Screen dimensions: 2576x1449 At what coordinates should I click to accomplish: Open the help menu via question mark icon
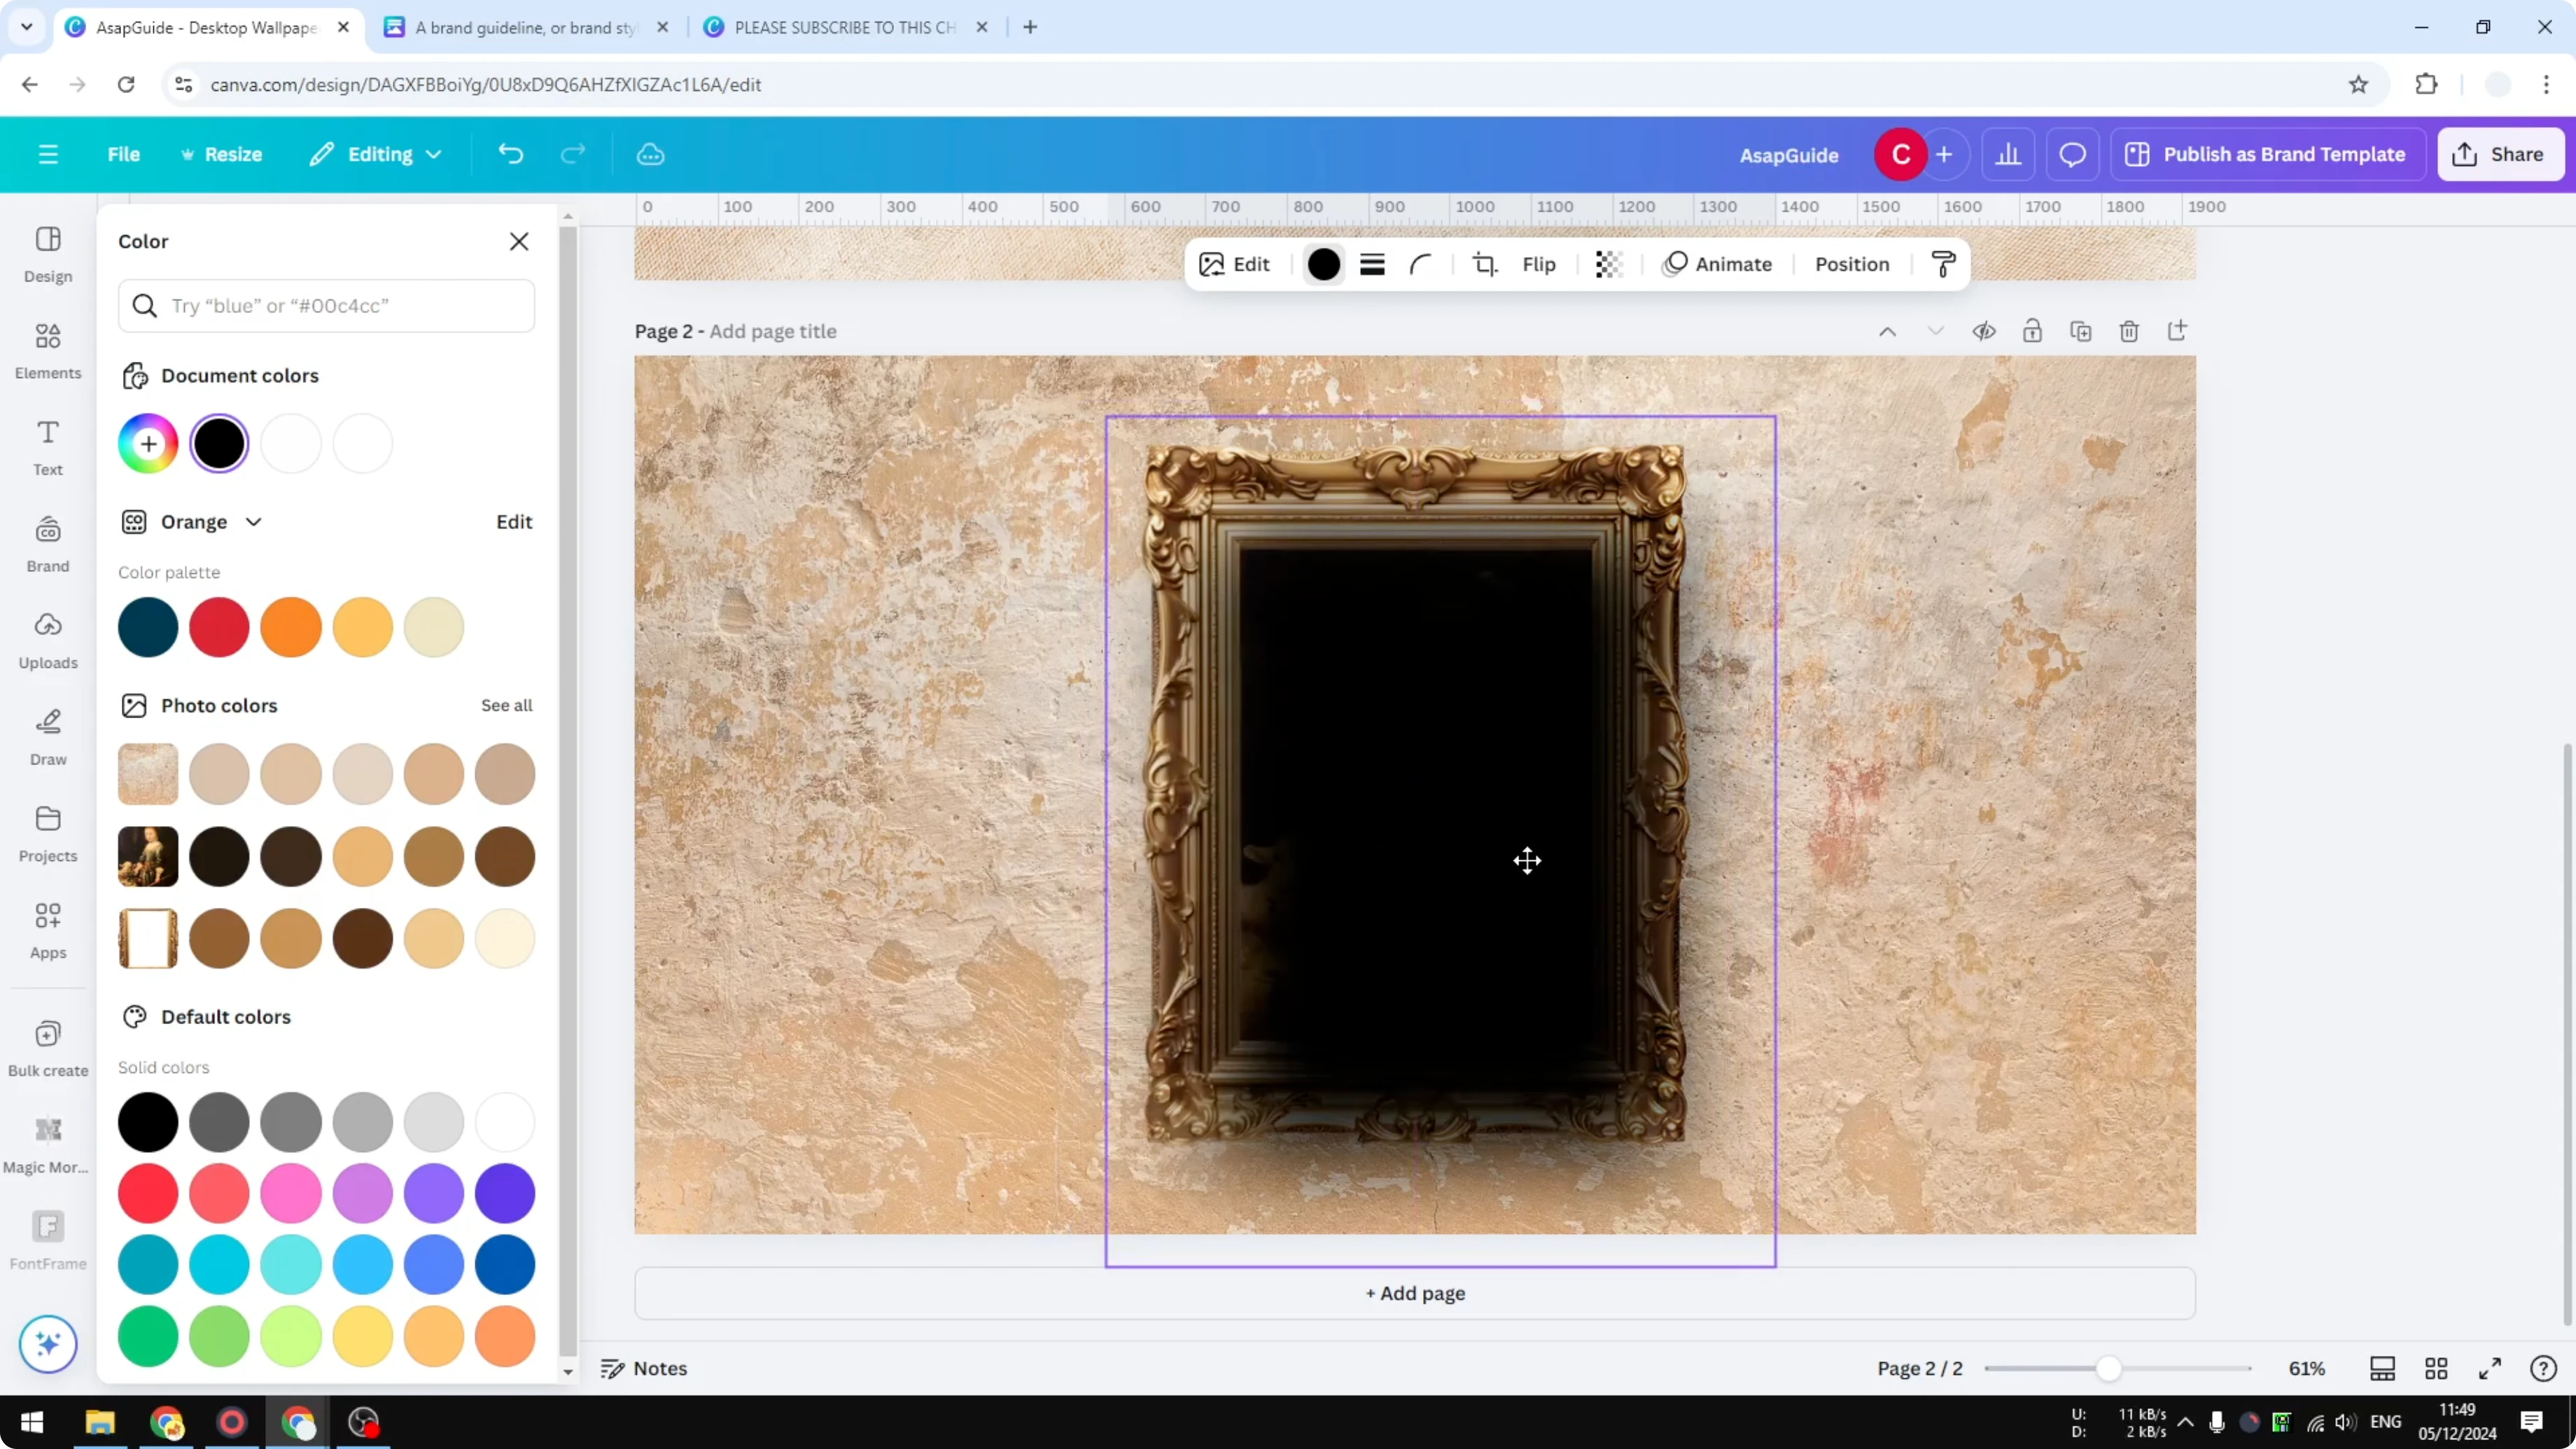coord(2543,1368)
